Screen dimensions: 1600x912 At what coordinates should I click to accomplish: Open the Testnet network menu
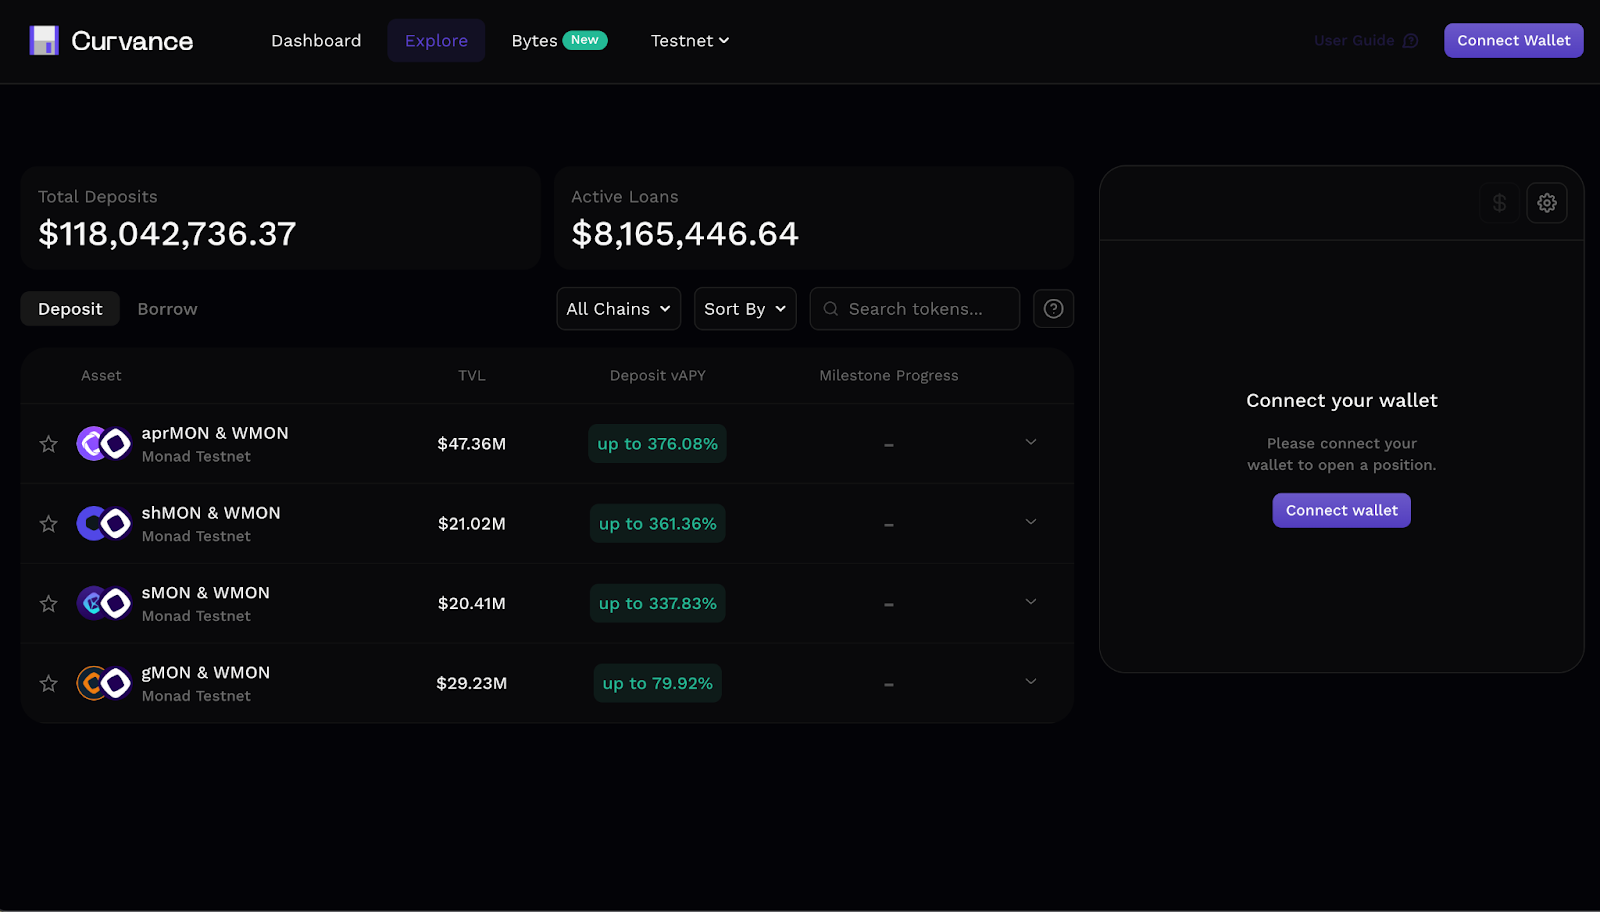(x=690, y=41)
